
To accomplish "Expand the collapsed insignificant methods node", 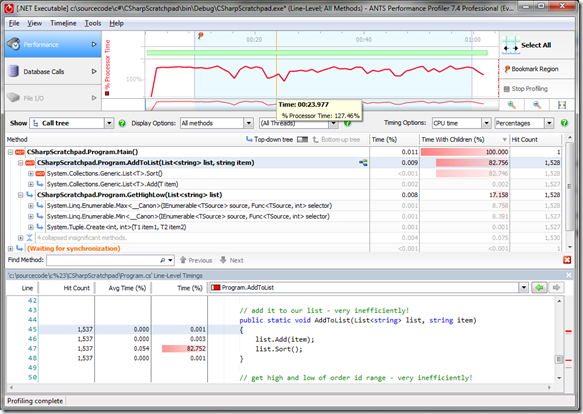I will 21,238.
